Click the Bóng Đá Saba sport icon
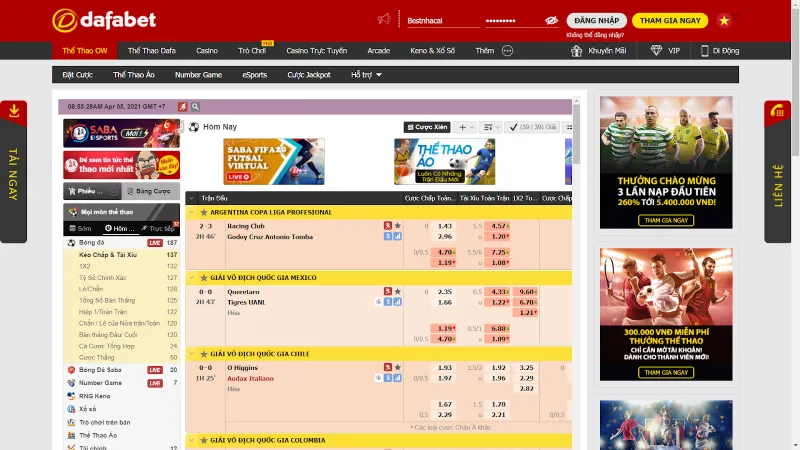The height and width of the screenshot is (450, 800). click(71, 370)
